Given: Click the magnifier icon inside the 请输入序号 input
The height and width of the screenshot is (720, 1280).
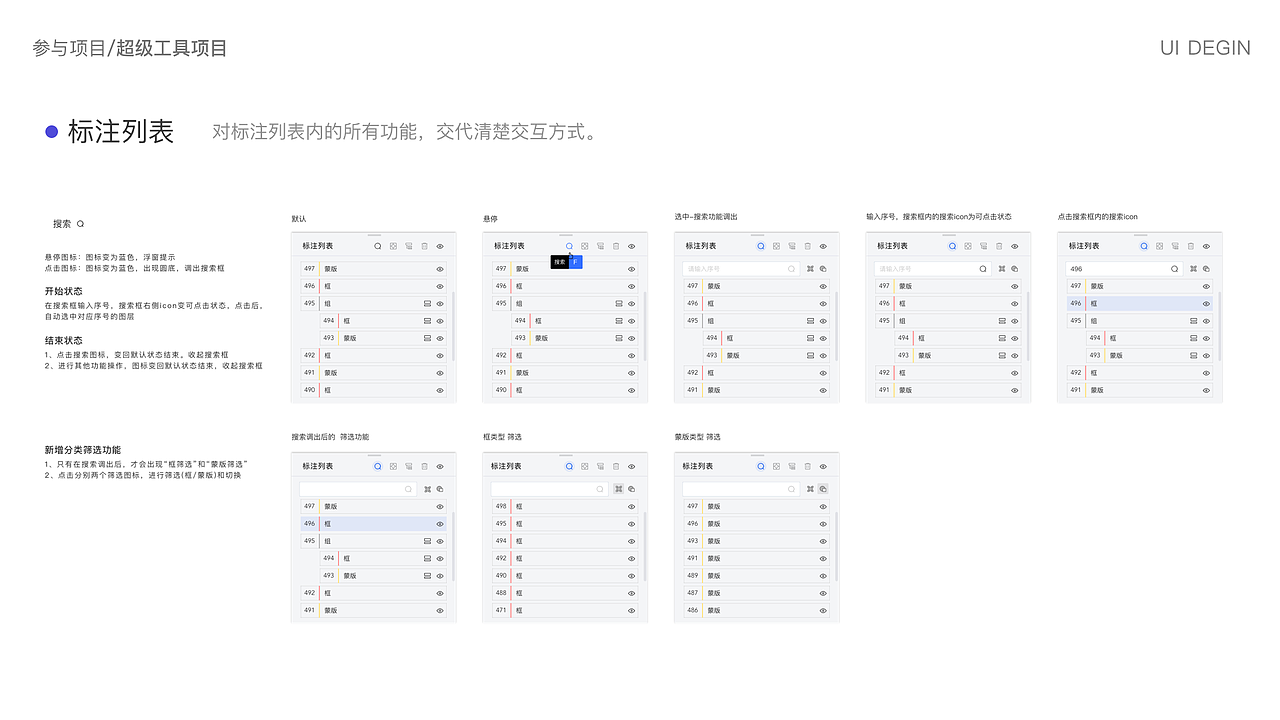Looking at the screenshot, I should [982, 269].
